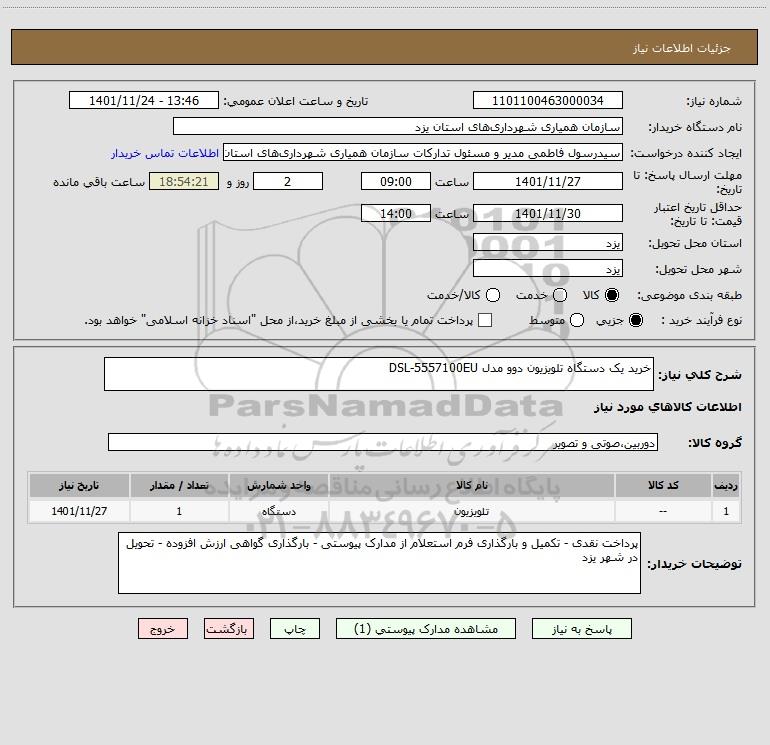Click the استان محل تحویل field
Image resolution: width=770 pixels, height=745 pixels.
[548, 242]
